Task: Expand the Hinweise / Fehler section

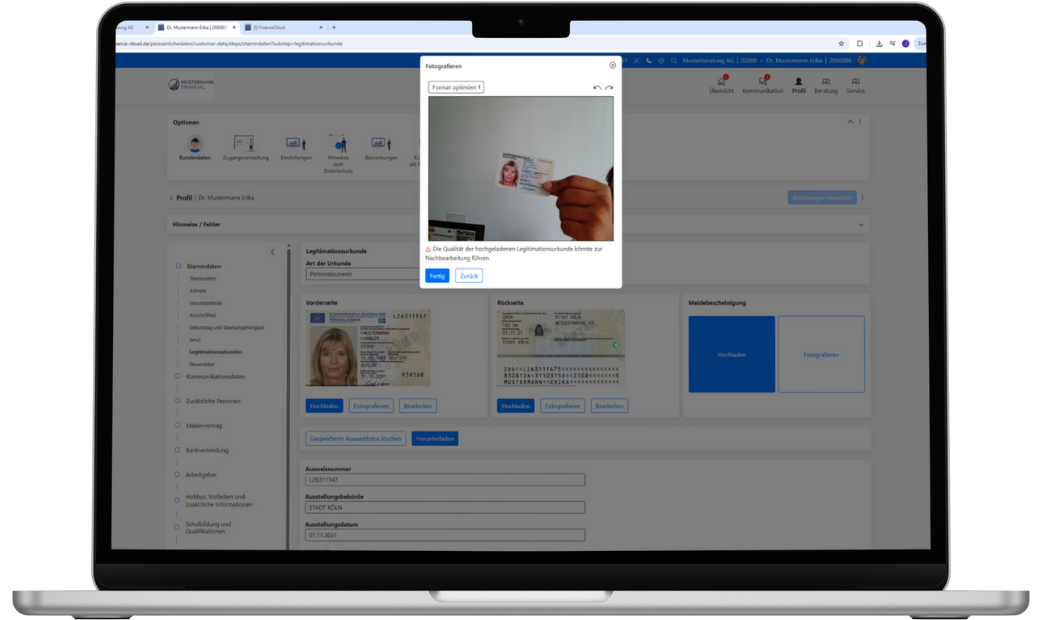Action: point(861,225)
